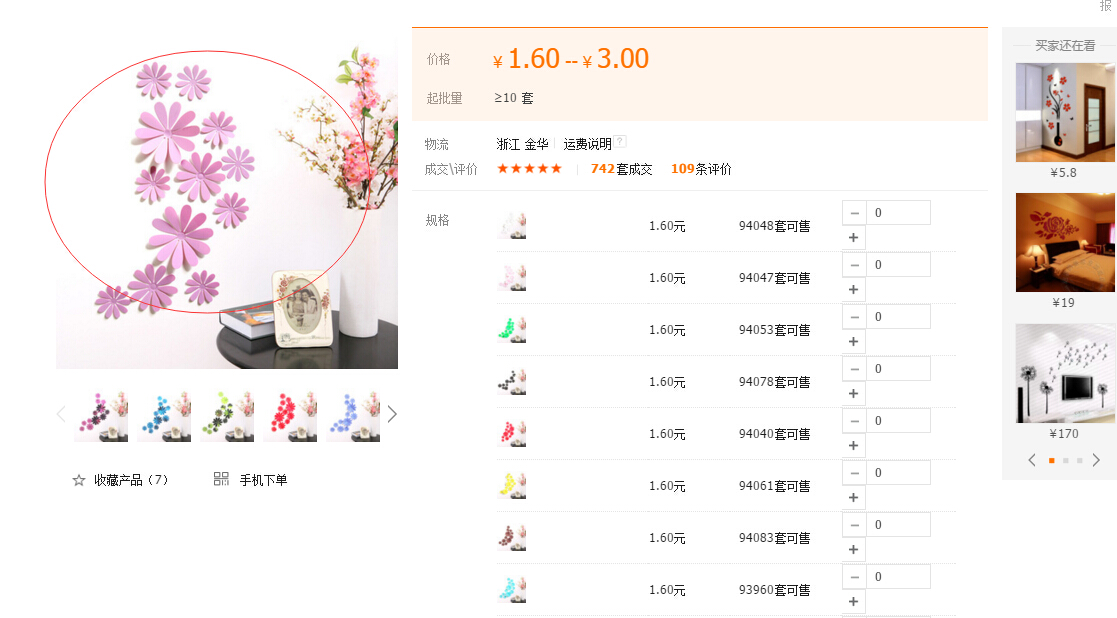Show previous product thumbnails with left chevron
Image resolution: width=1117 pixels, height=618 pixels.
[61, 414]
